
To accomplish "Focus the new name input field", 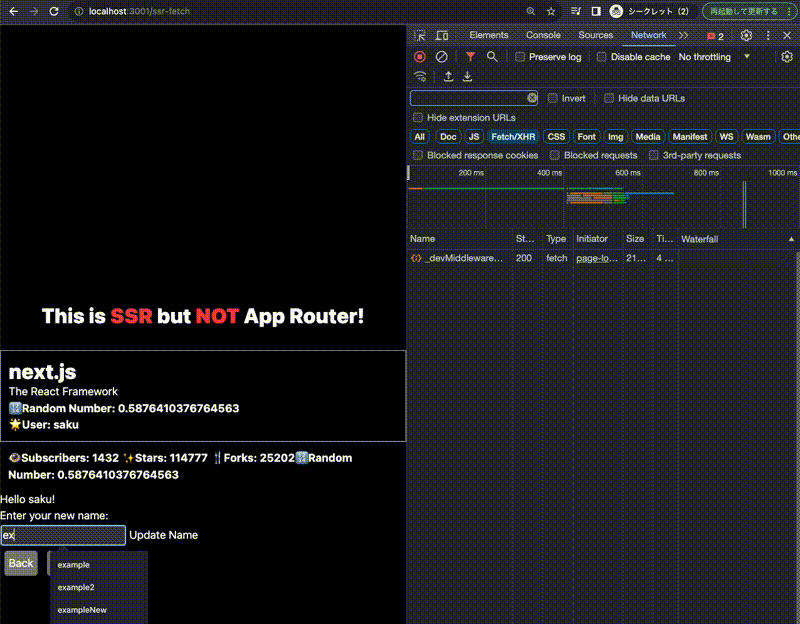I will 63,535.
